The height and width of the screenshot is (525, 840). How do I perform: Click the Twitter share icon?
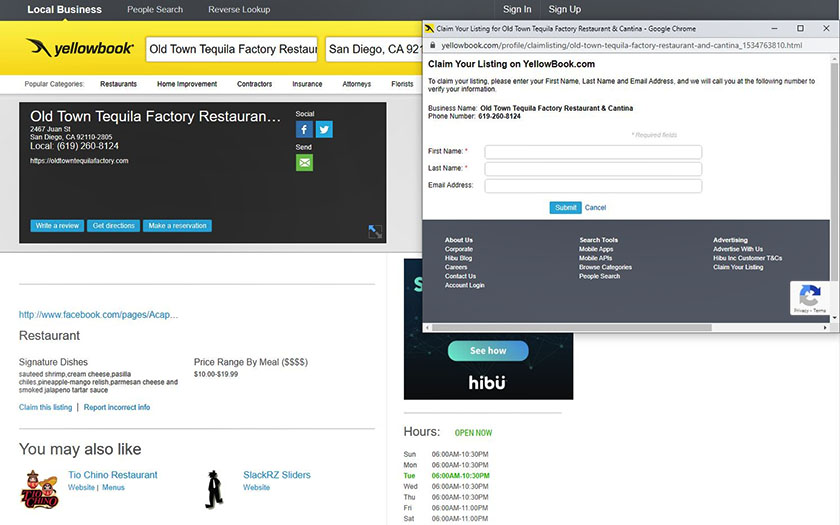pos(324,129)
